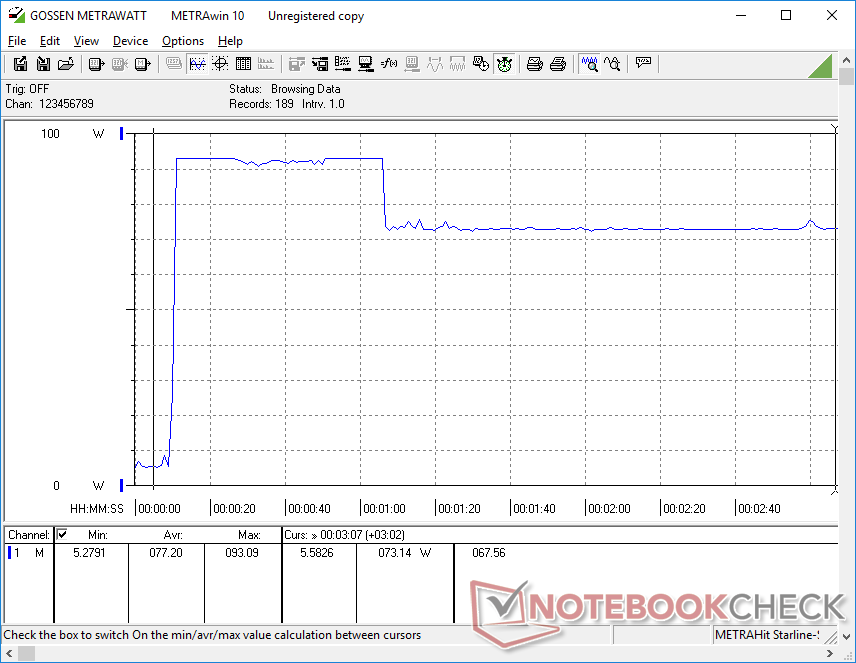Click the greyed disk-with-arrow icon

[296, 64]
